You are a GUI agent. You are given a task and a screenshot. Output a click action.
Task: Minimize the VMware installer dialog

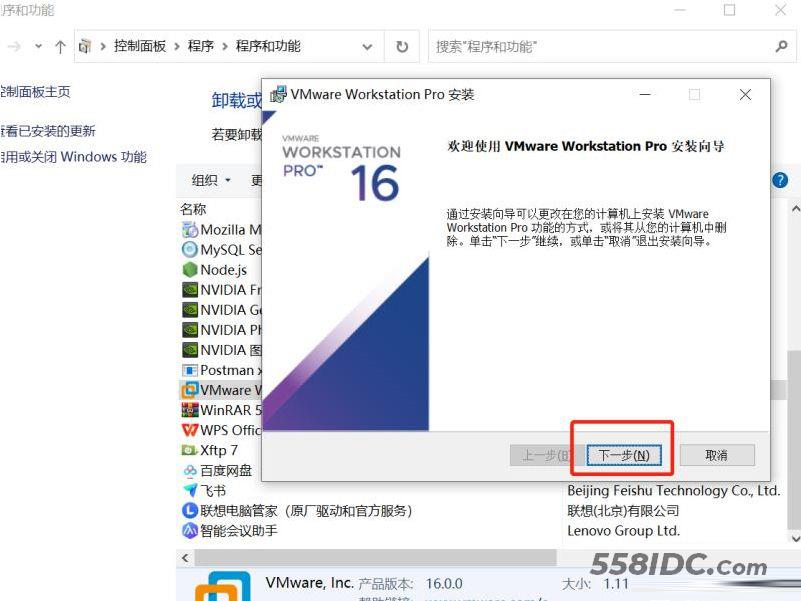(x=645, y=95)
